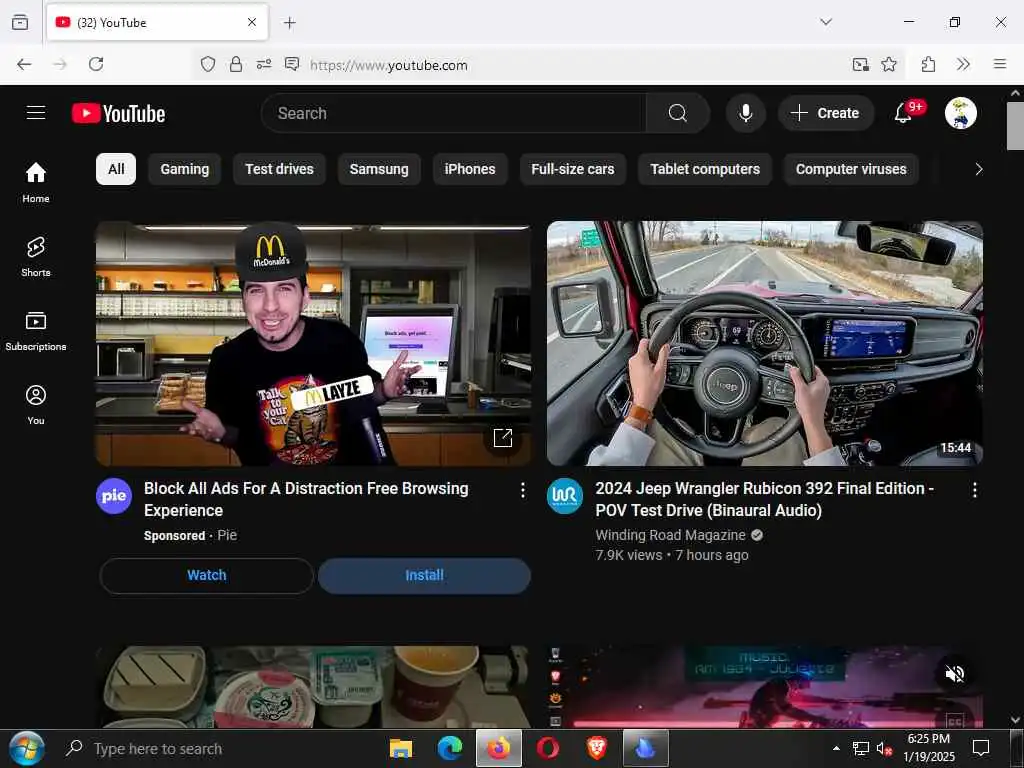The width and height of the screenshot is (1024, 768).
Task: Open the account avatar menu
Action: (x=960, y=113)
